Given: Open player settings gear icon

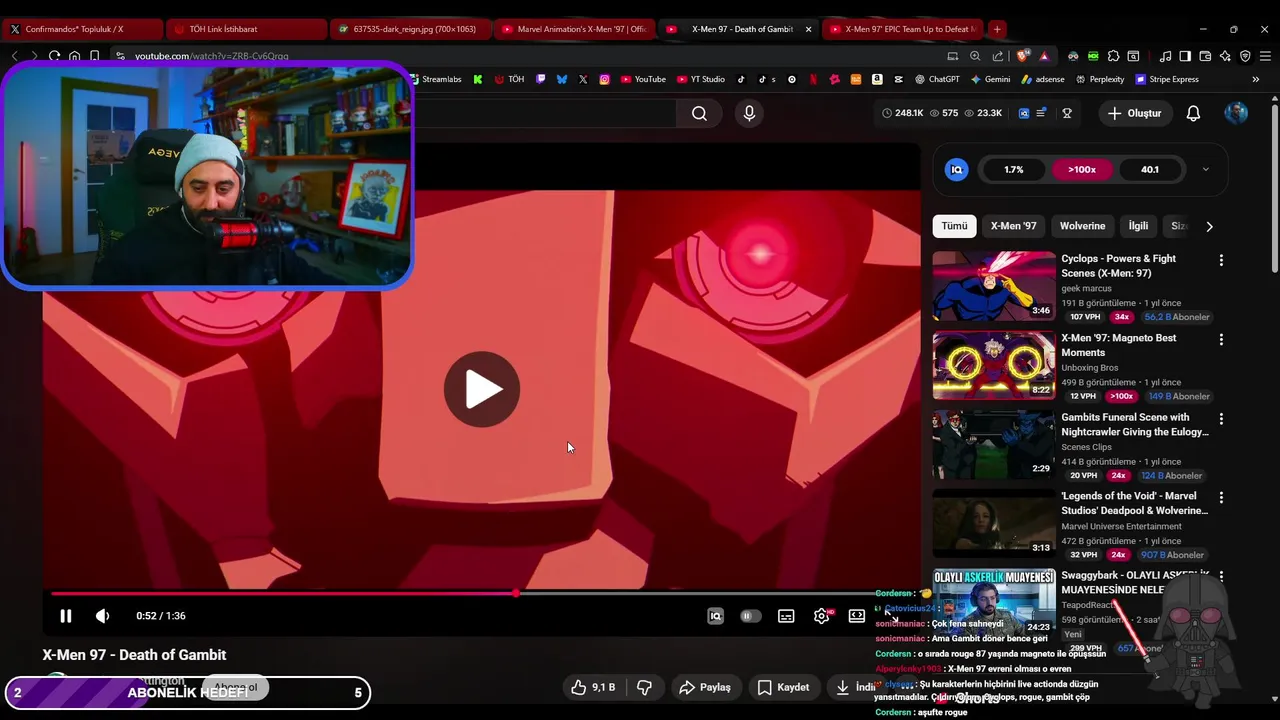Looking at the screenshot, I should coord(821,616).
